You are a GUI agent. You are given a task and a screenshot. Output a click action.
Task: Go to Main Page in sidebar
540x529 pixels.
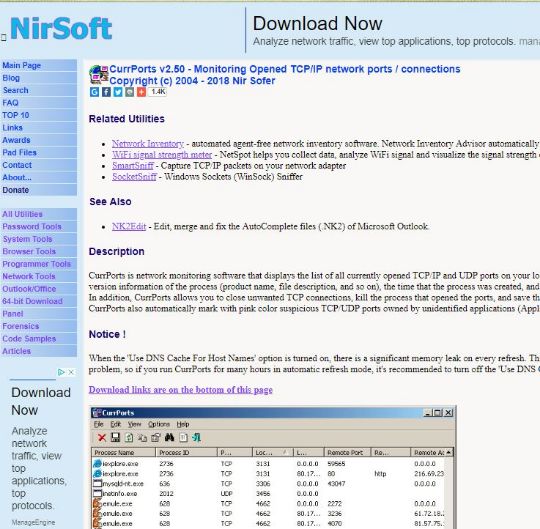[x=21, y=65]
